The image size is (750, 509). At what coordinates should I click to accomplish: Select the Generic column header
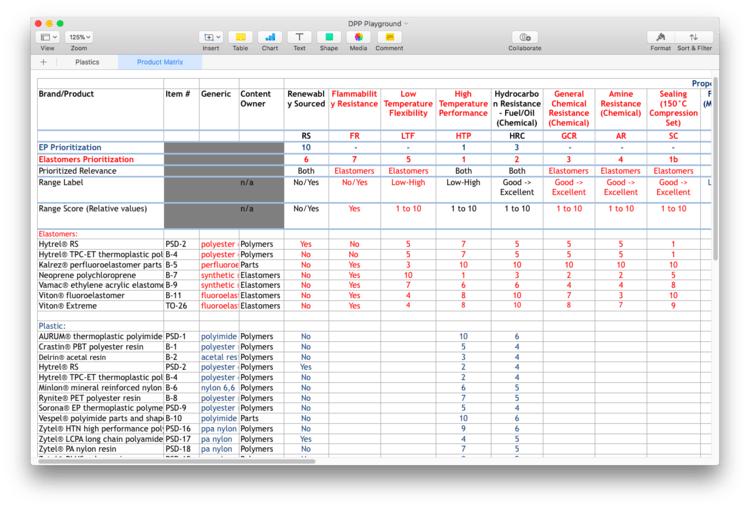219,109
